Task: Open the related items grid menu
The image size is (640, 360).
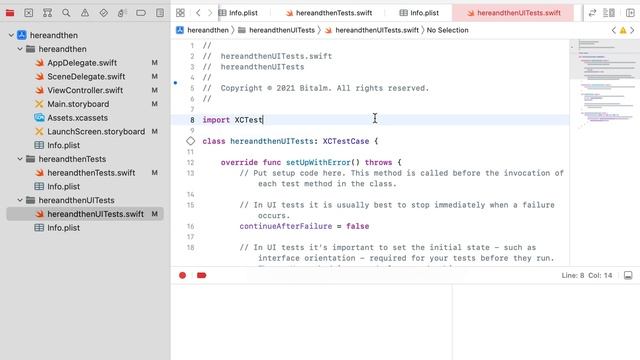Action: click(x=180, y=13)
